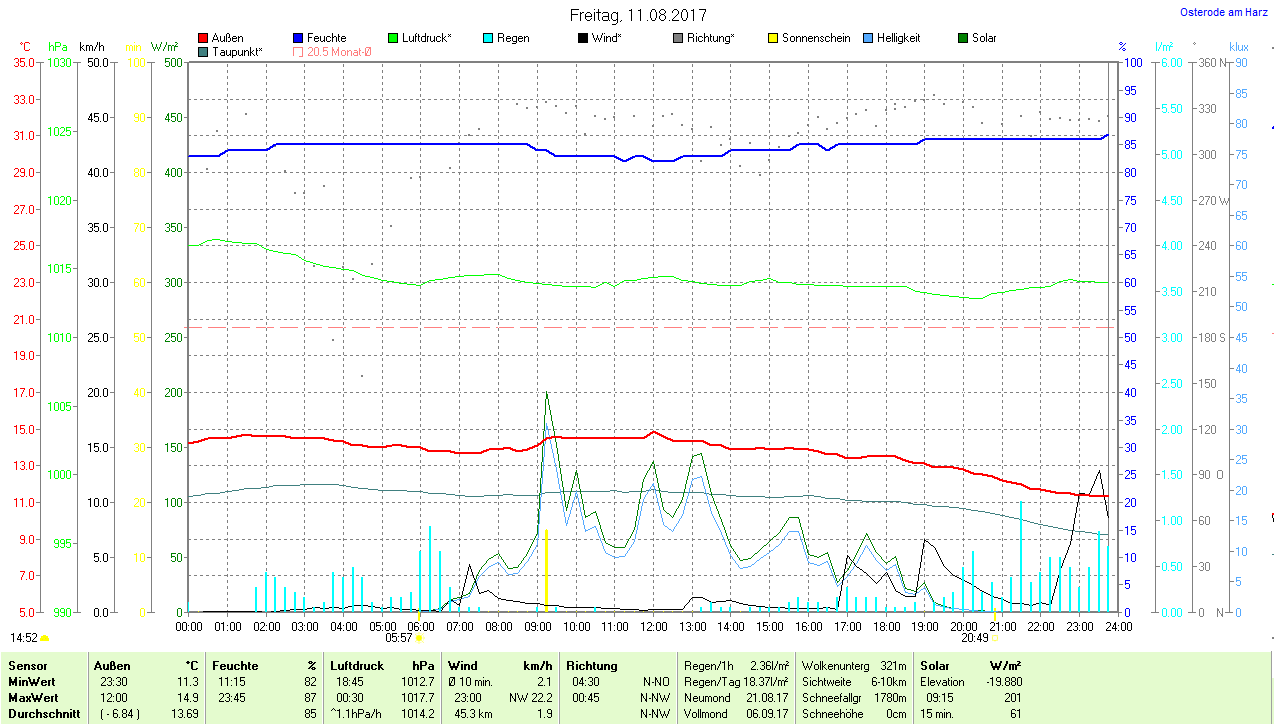The image size is (1274, 724).
Task: Click the 05:57 sunrise marker
Action: pyautogui.click(x=399, y=637)
